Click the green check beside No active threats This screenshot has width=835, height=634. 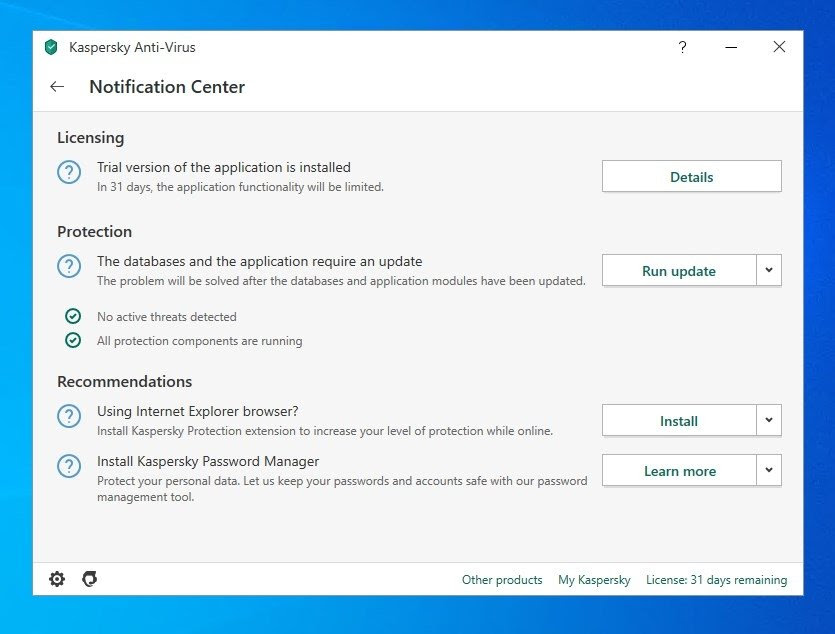(x=73, y=316)
